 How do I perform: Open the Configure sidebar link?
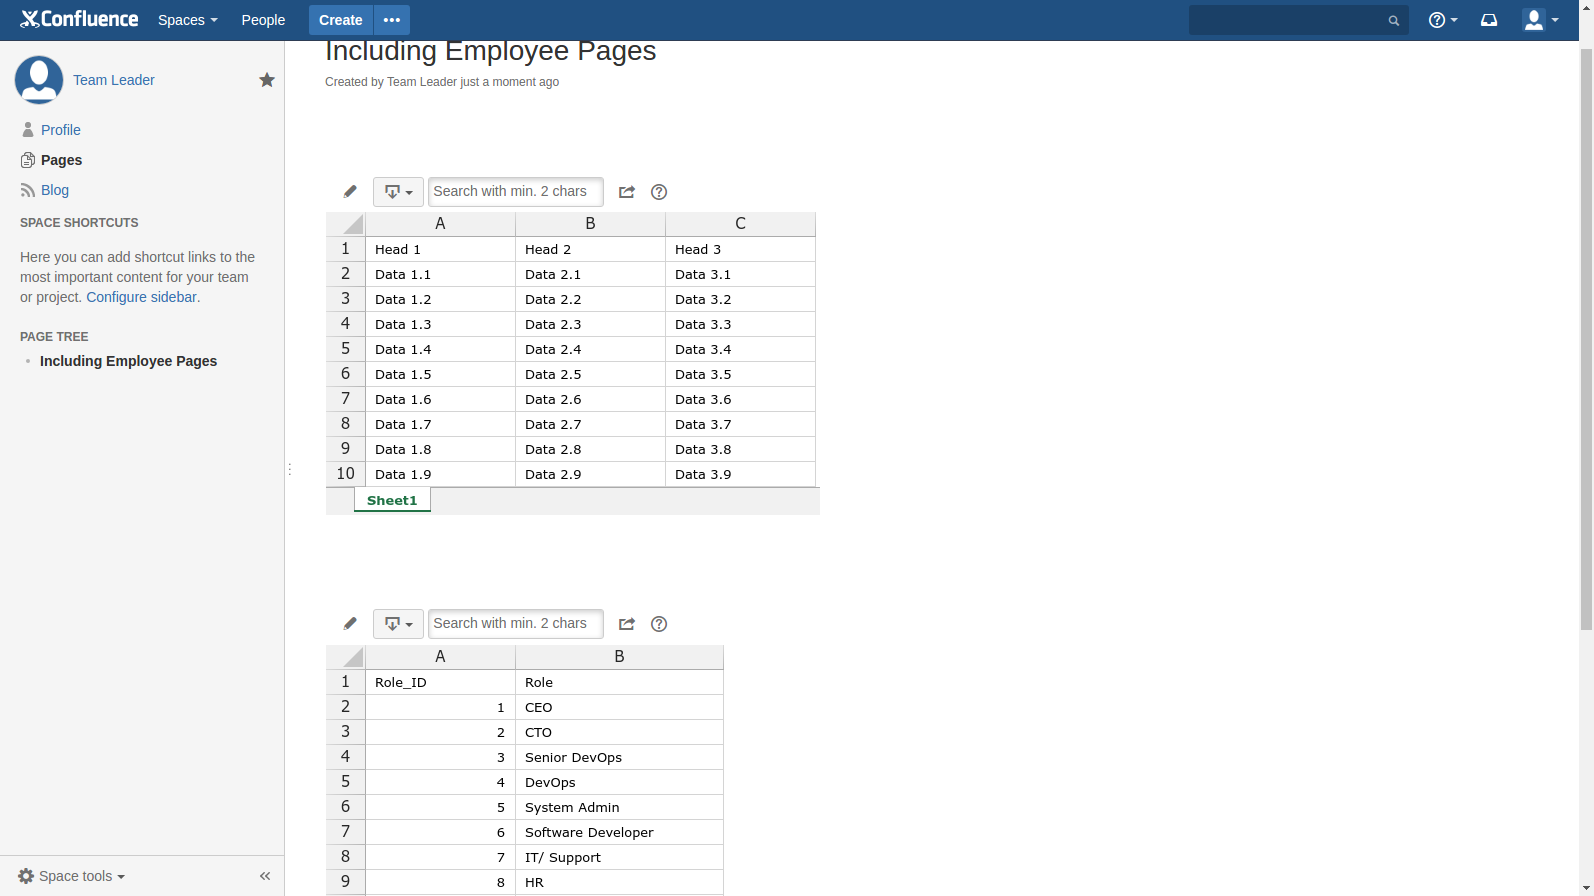(x=141, y=297)
